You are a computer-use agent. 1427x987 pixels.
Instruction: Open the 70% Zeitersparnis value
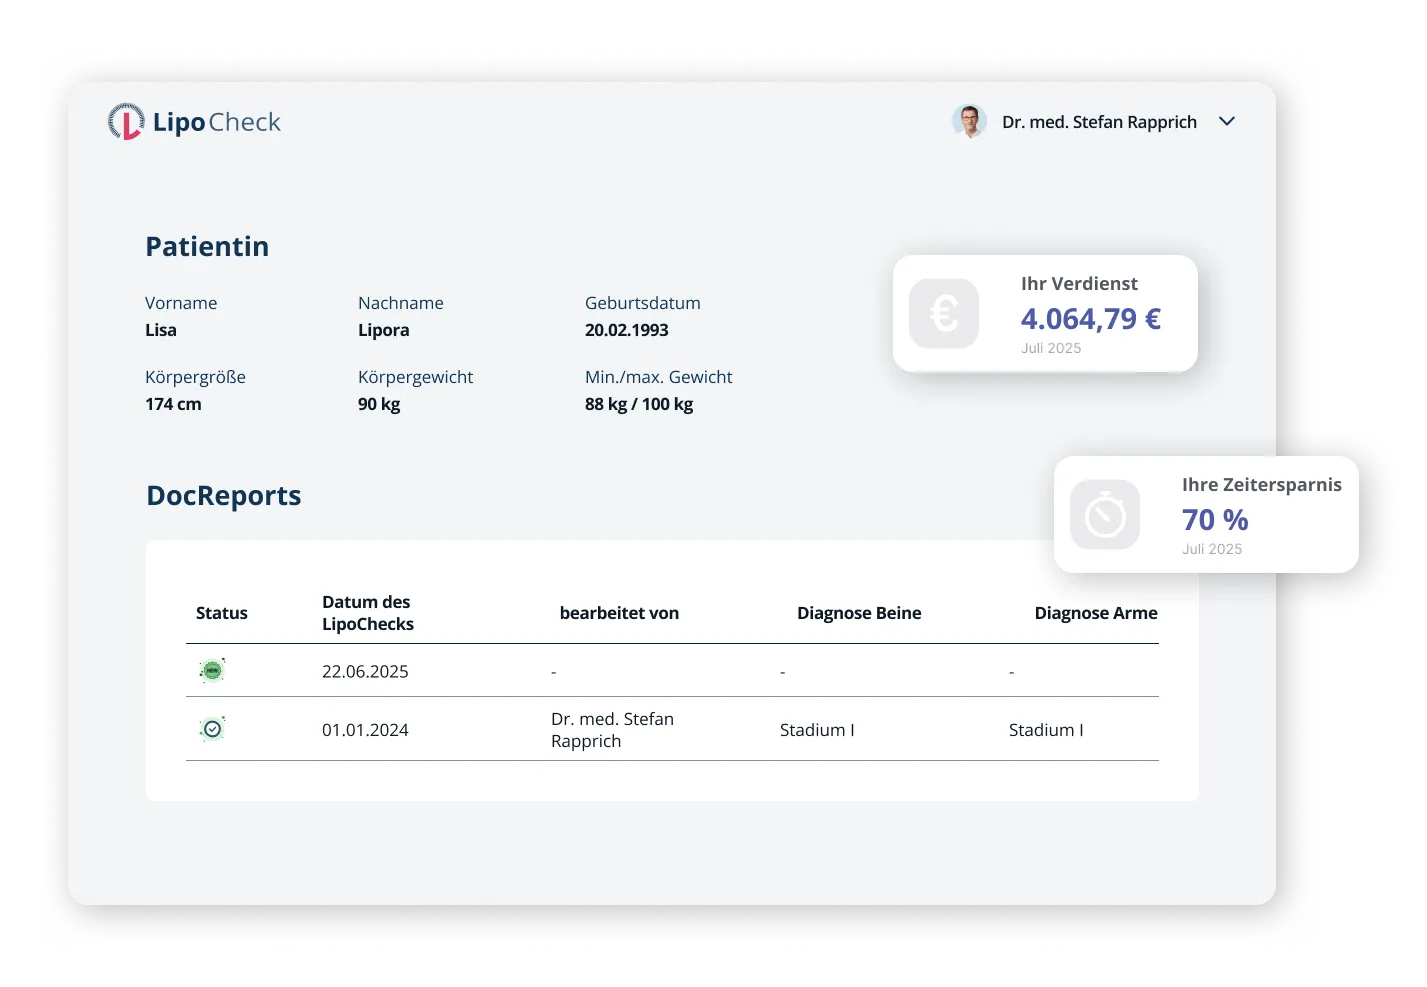1214,520
